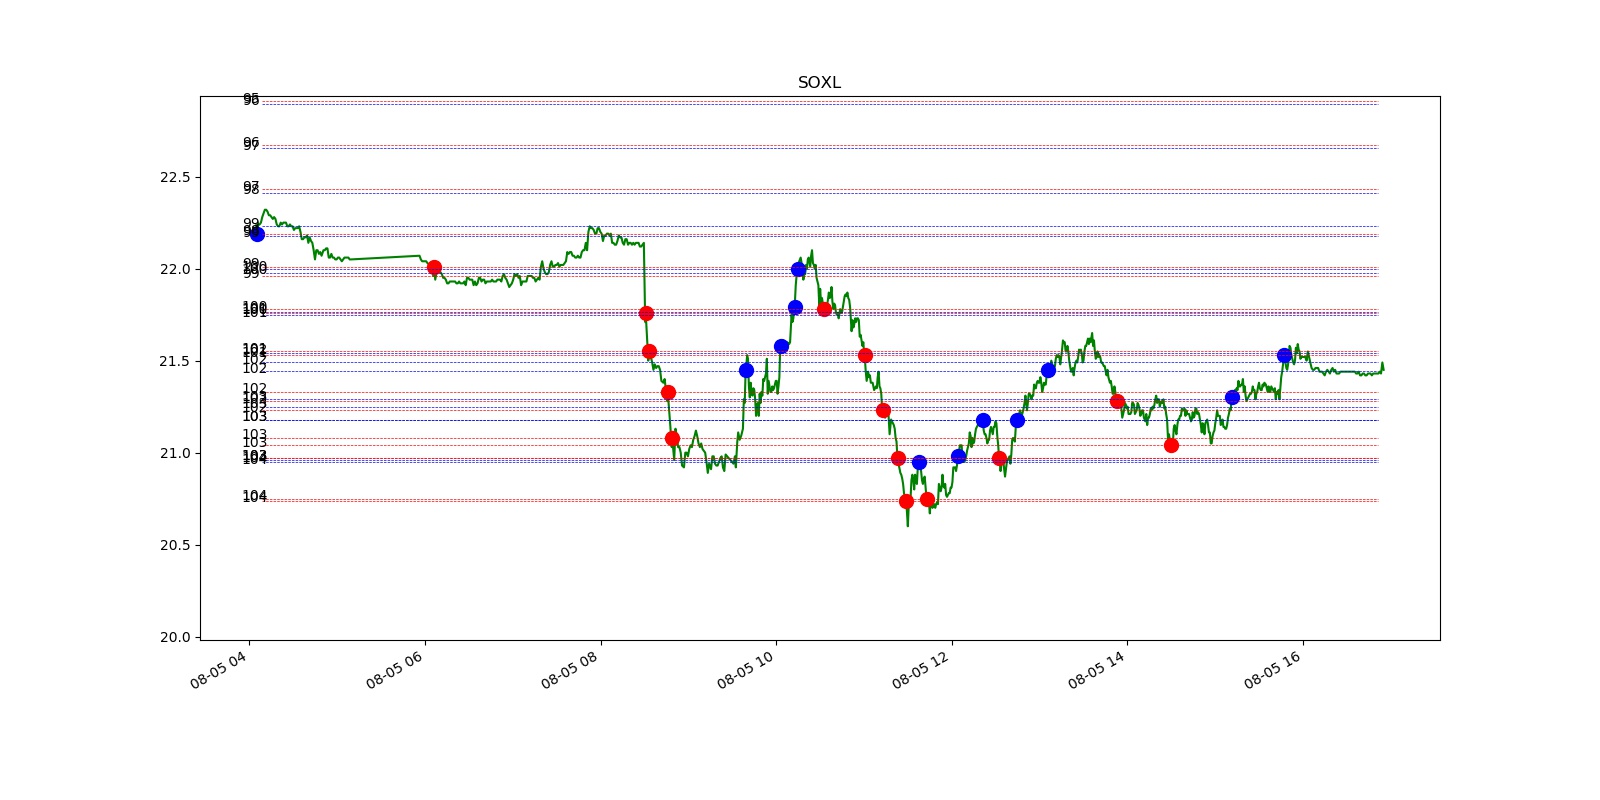This screenshot has width=1600, height=800.
Task: Click the red marker at 22.0 near 06:00
Action: (434, 267)
